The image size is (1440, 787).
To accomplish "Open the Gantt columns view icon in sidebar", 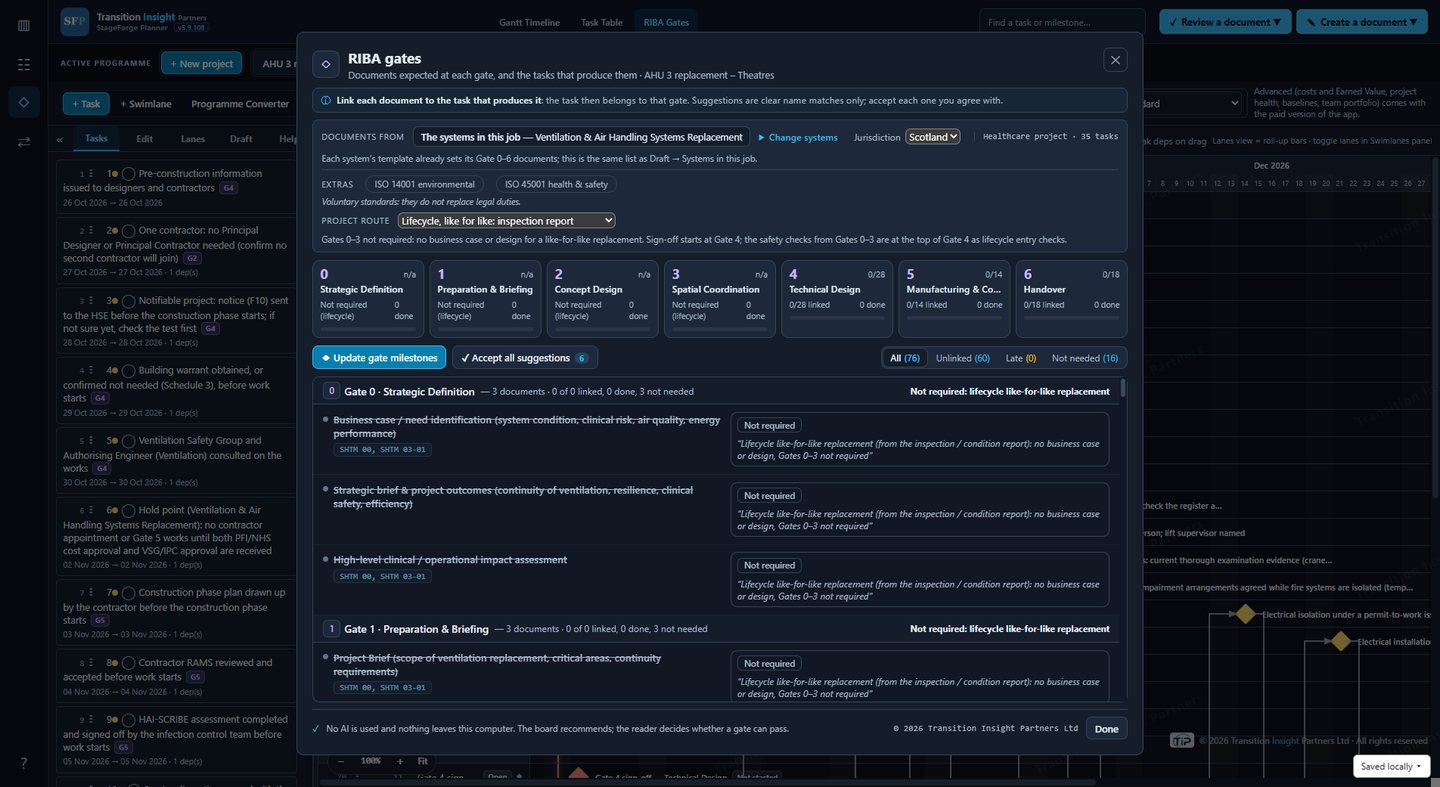I will (x=24, y=25).
